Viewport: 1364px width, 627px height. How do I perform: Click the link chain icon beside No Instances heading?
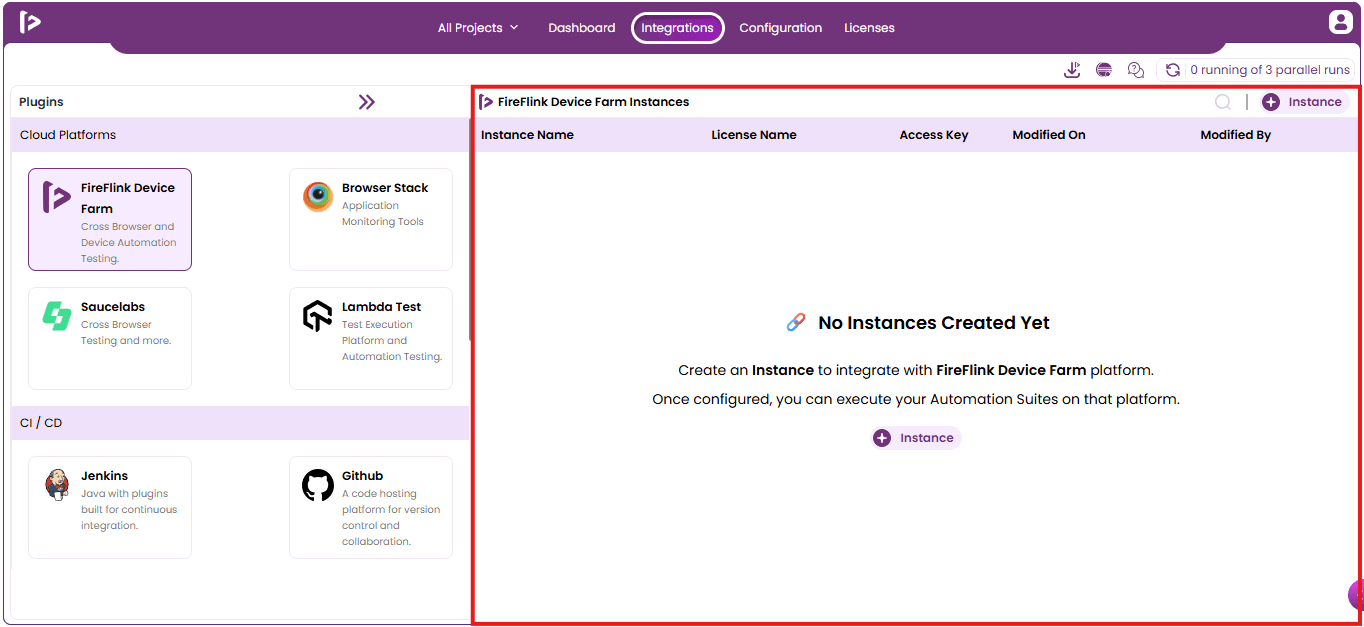796,322
